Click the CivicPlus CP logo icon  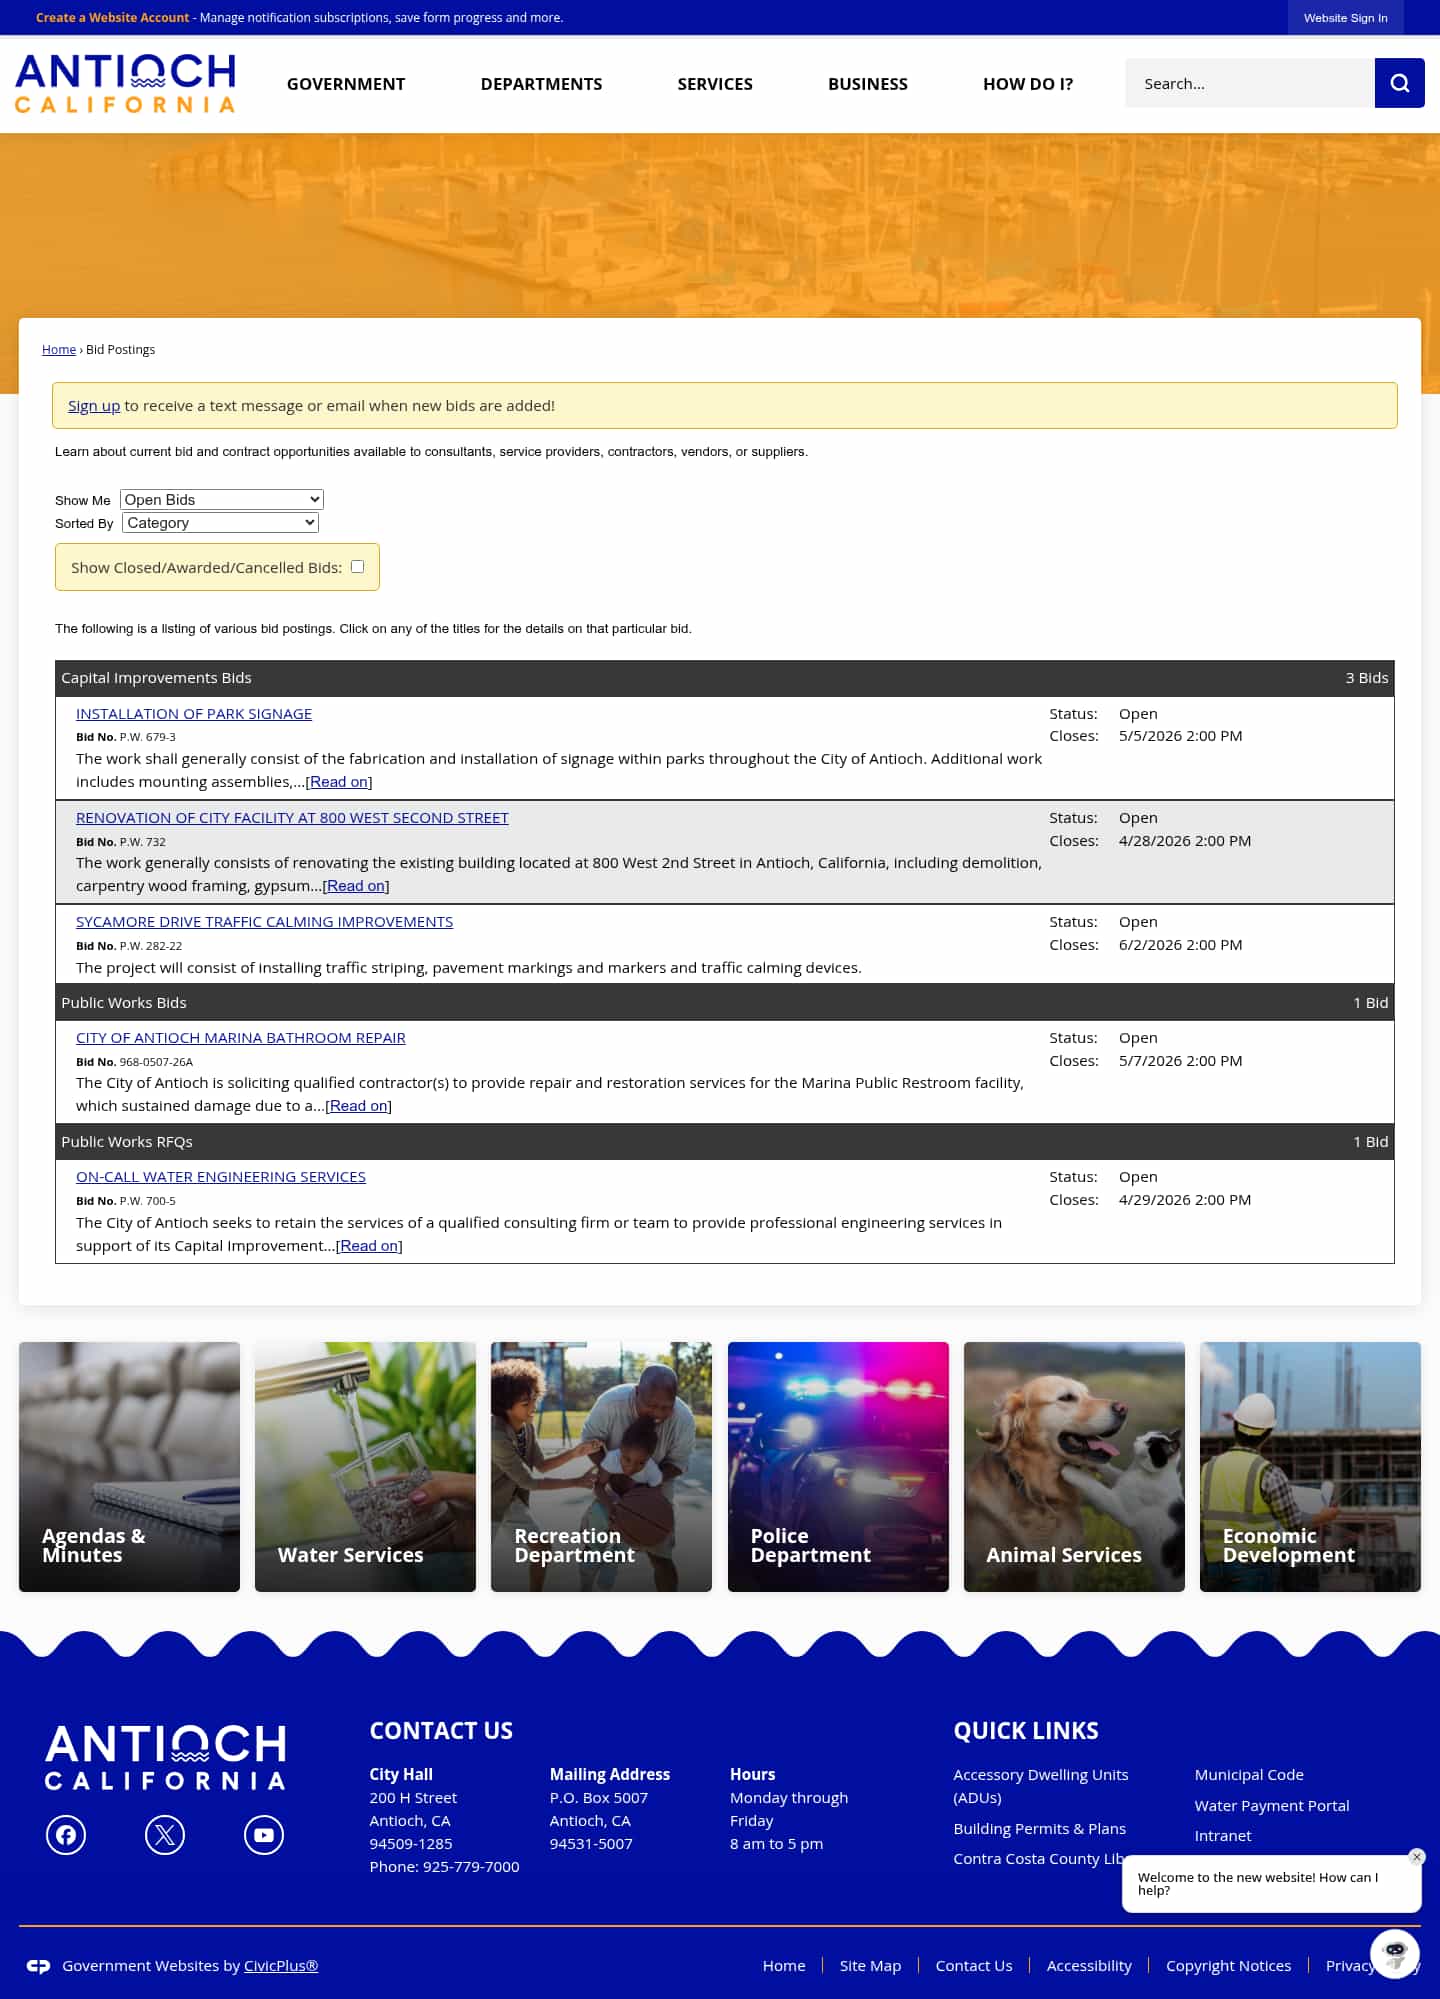click(x=39, y=1966)
